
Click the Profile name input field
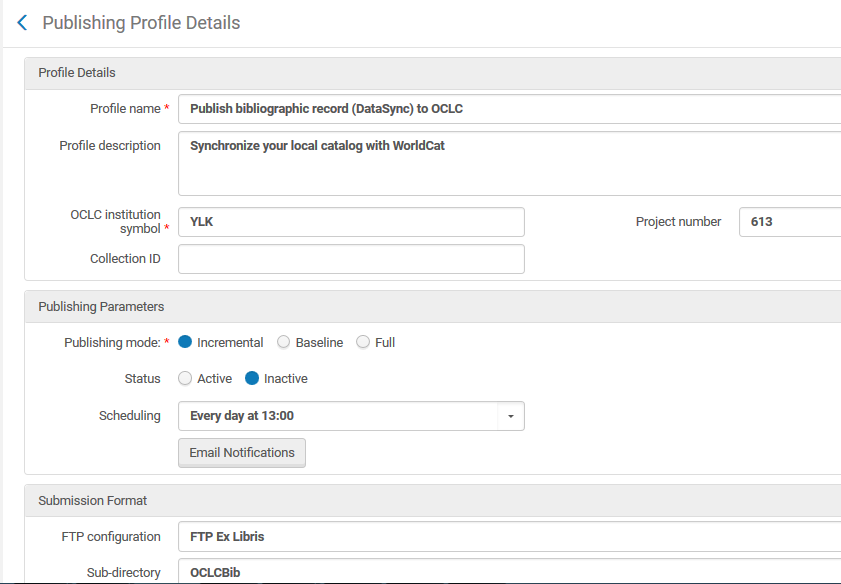click(x=508, y=108)
